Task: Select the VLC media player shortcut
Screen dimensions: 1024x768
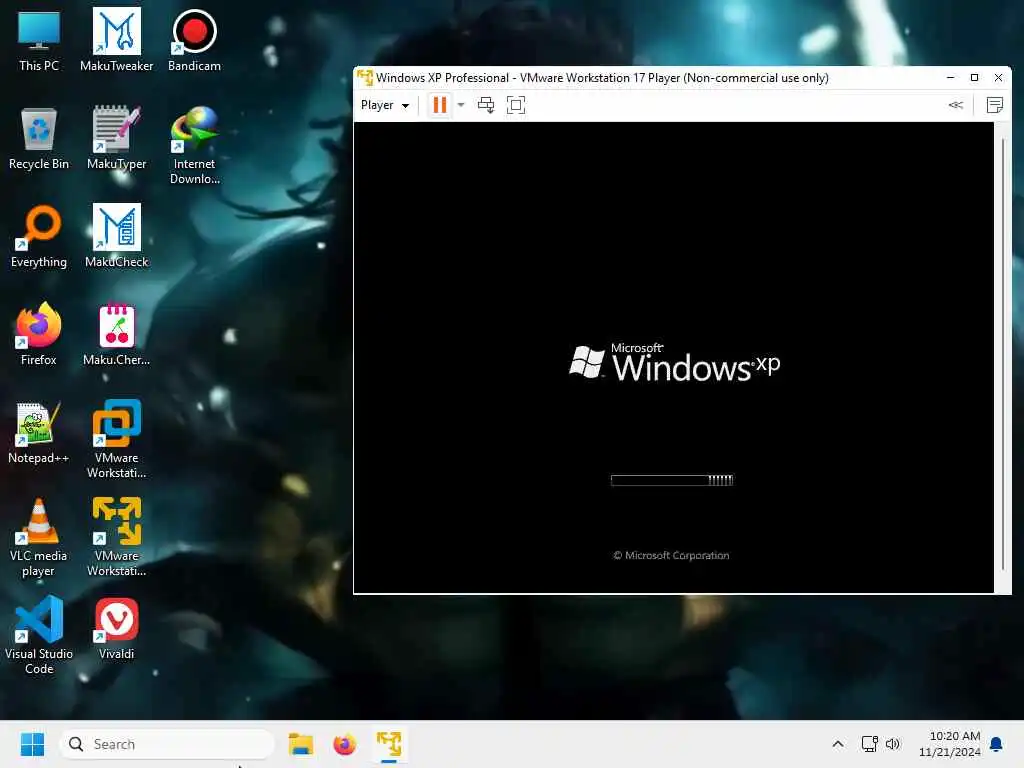Action: (39, 537)
